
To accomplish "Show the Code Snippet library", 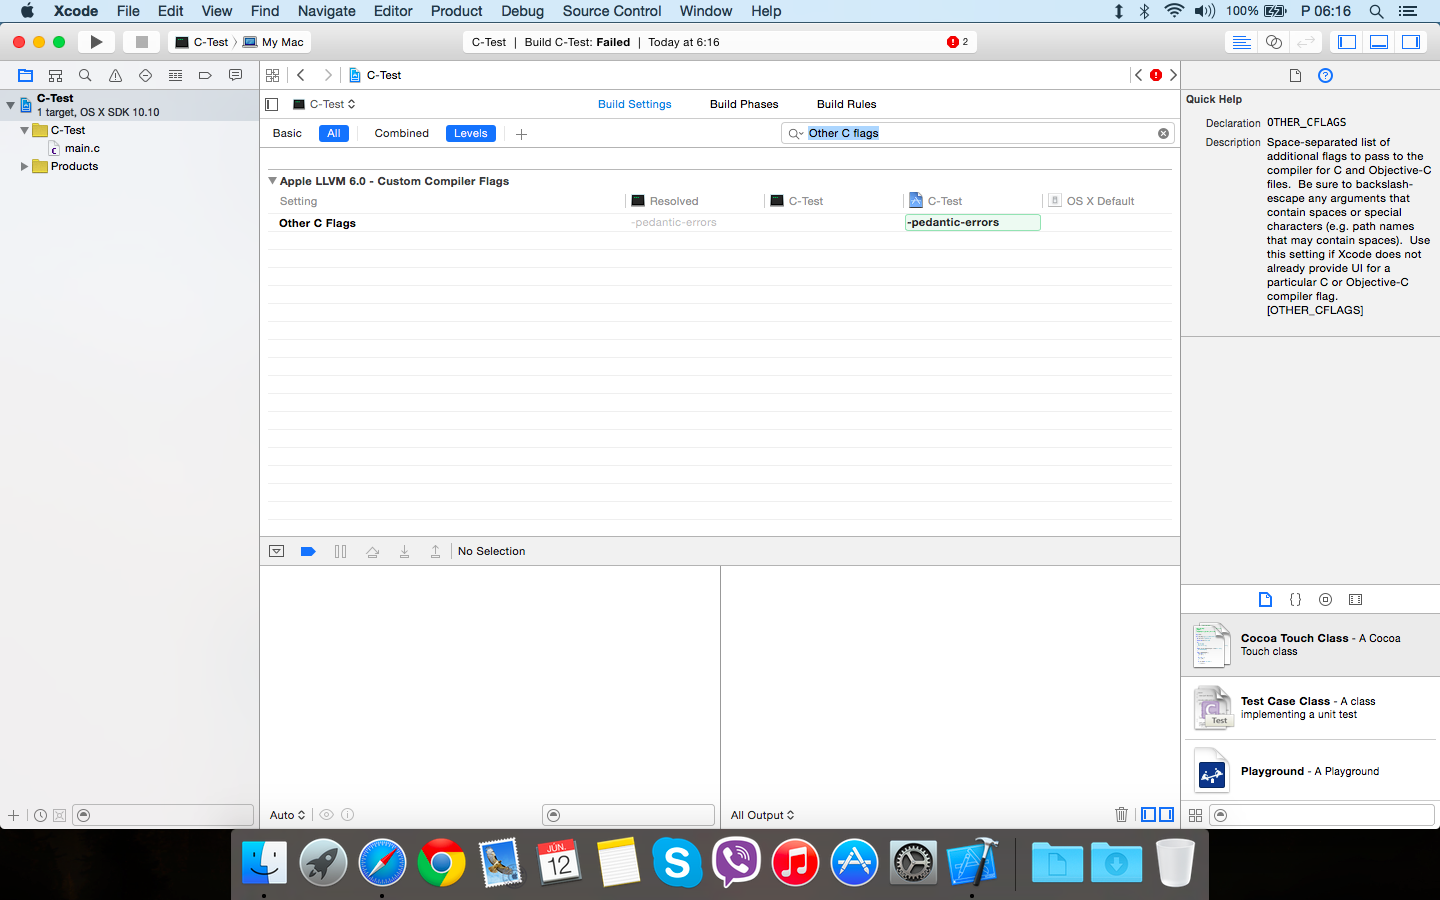I will (1295, 599).
